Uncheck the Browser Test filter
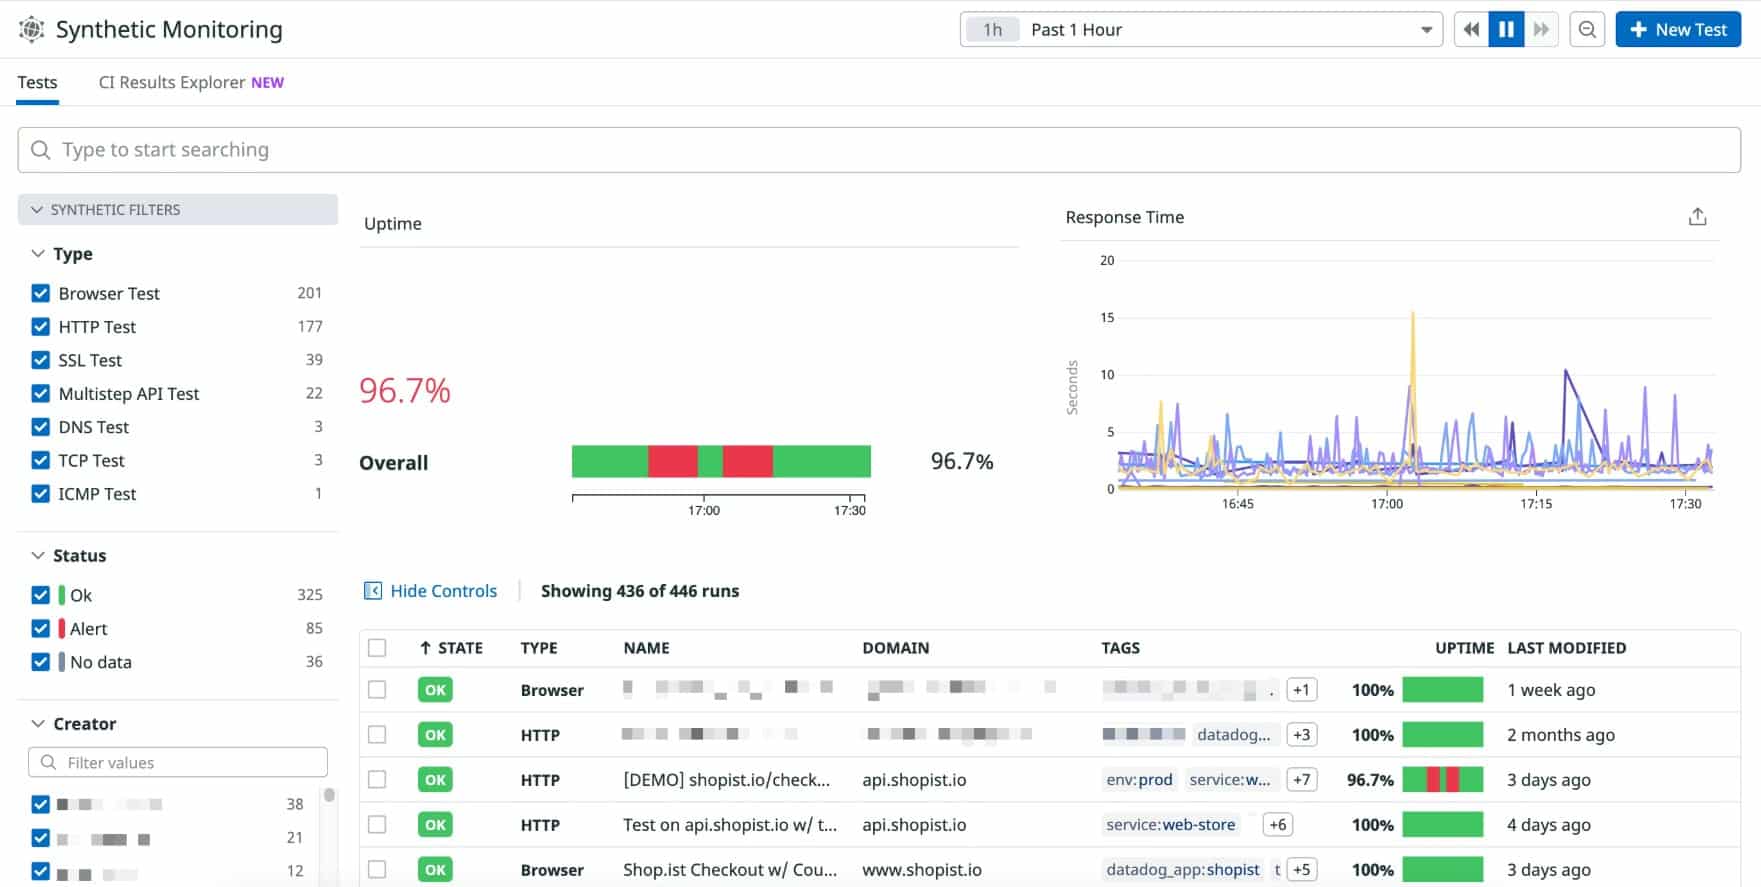The height and width of the screenshot is (887, 1761). (41, 293)
